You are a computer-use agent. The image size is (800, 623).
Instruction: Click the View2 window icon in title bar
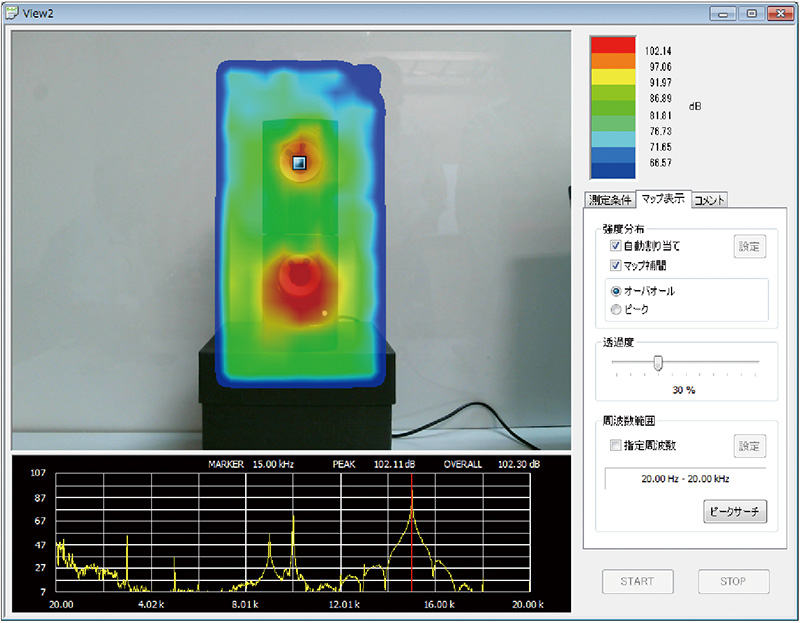click(x=11, y=12)
